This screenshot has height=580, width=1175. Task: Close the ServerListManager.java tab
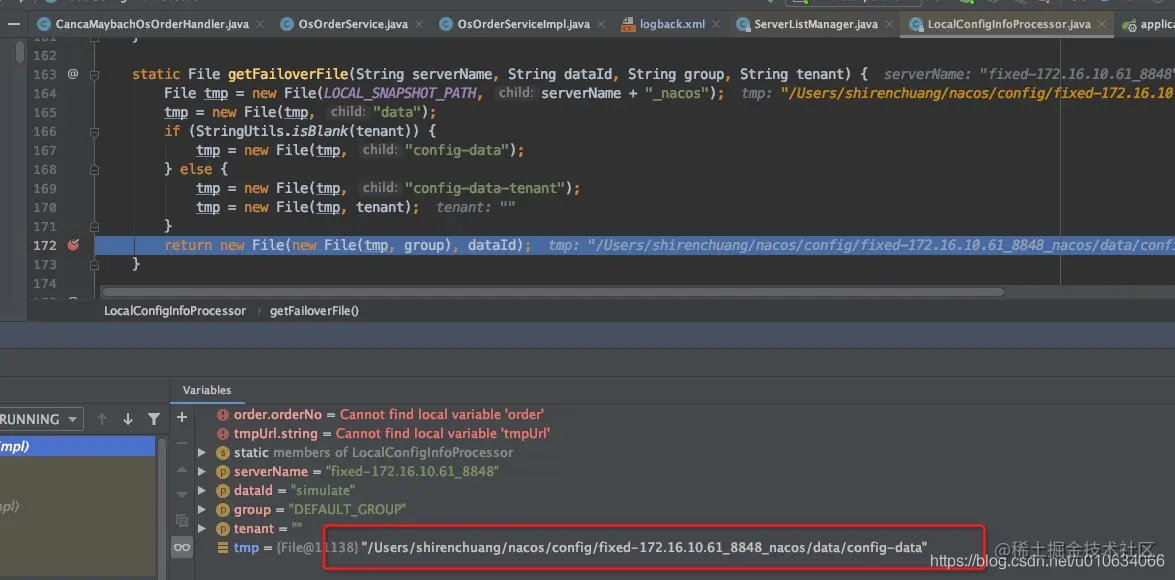click(x=889, y=24)
